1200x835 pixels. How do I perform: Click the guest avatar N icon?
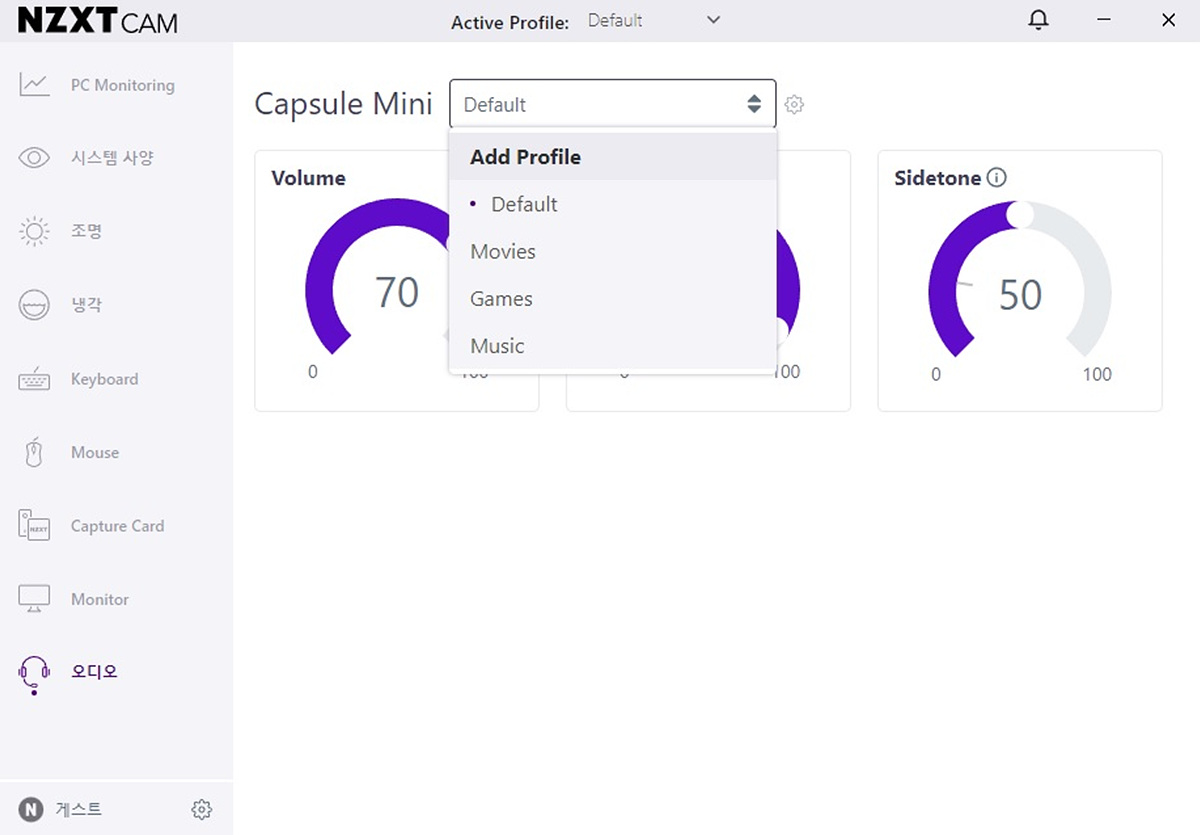[x=32, y=809]
